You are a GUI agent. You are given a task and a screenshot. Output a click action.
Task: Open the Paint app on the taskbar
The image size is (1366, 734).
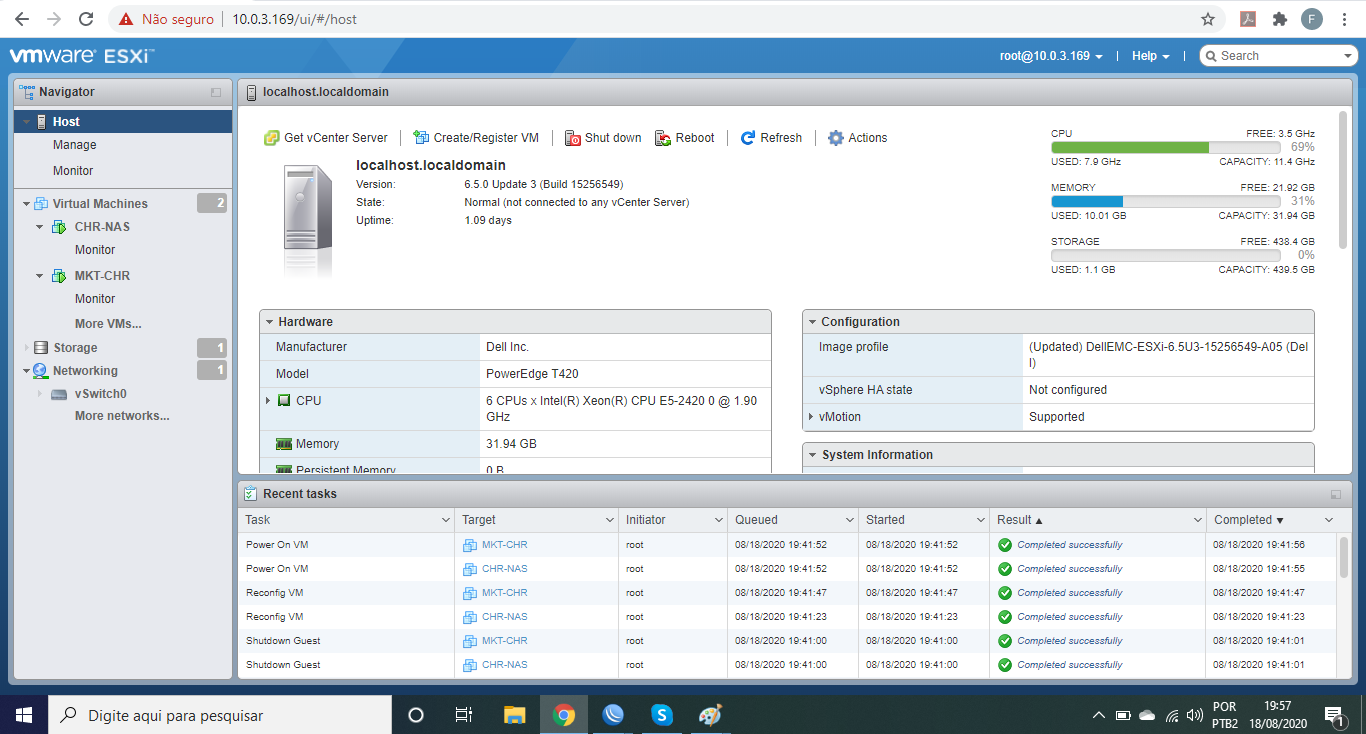pyautogui.click(x=709, y=715)
